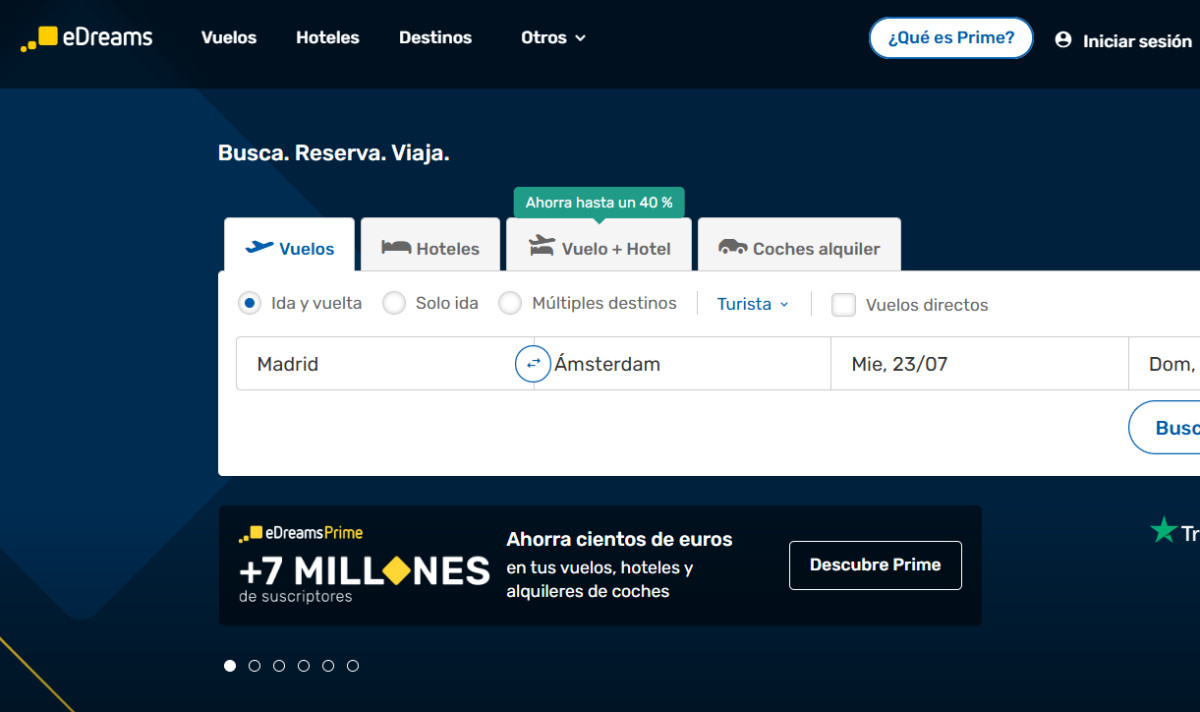Enable the Vuelos directos checkbox

[x=844, y=305]
